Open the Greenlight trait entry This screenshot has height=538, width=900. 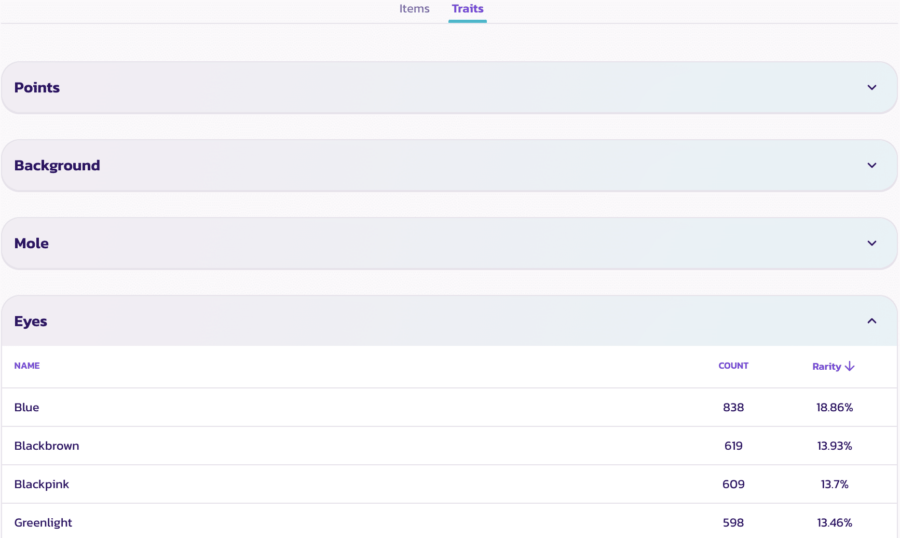click(x=43, y=523)
